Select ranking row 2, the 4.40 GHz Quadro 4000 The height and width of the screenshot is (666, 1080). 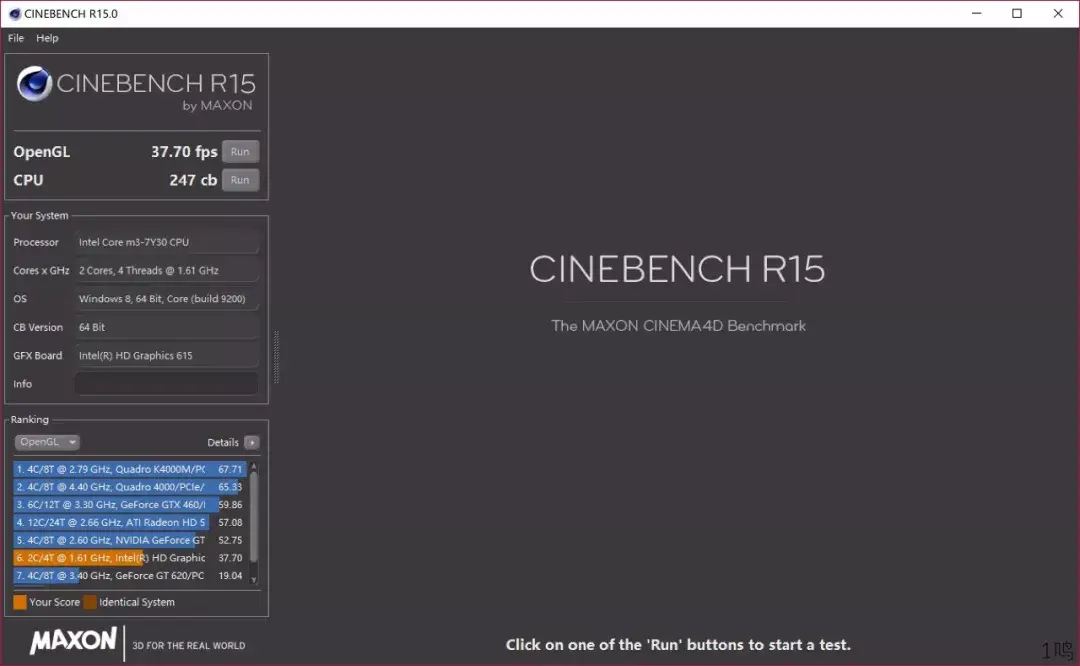pos(129,487)
